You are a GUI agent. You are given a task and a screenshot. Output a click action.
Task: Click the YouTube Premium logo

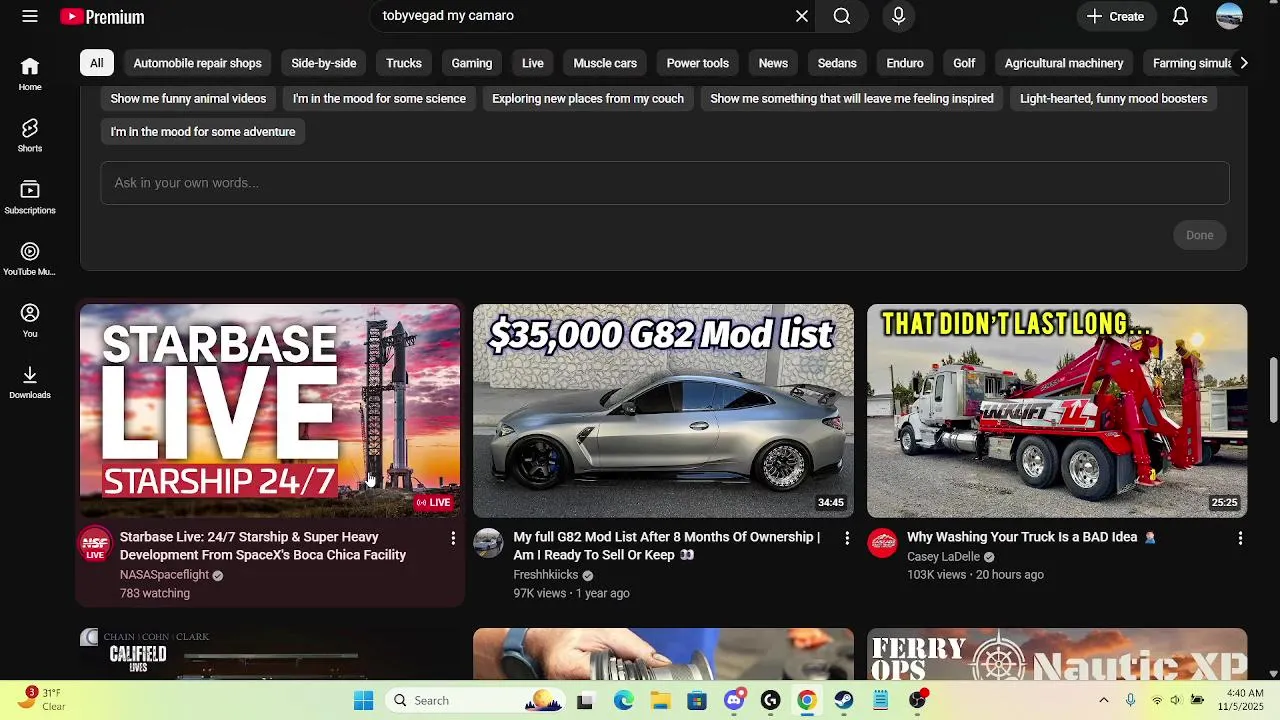(x=102, y=17)
